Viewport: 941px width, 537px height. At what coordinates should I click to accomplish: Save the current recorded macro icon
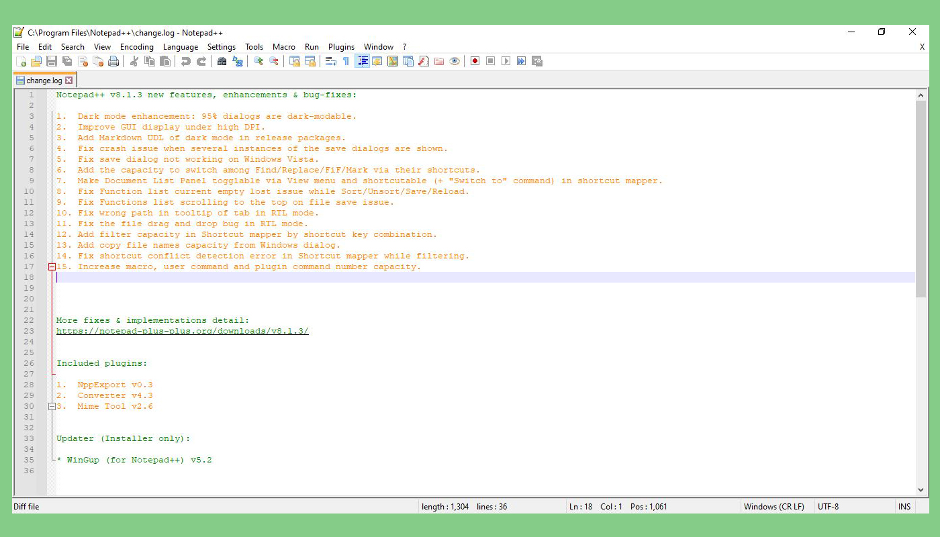coord(537,61)
